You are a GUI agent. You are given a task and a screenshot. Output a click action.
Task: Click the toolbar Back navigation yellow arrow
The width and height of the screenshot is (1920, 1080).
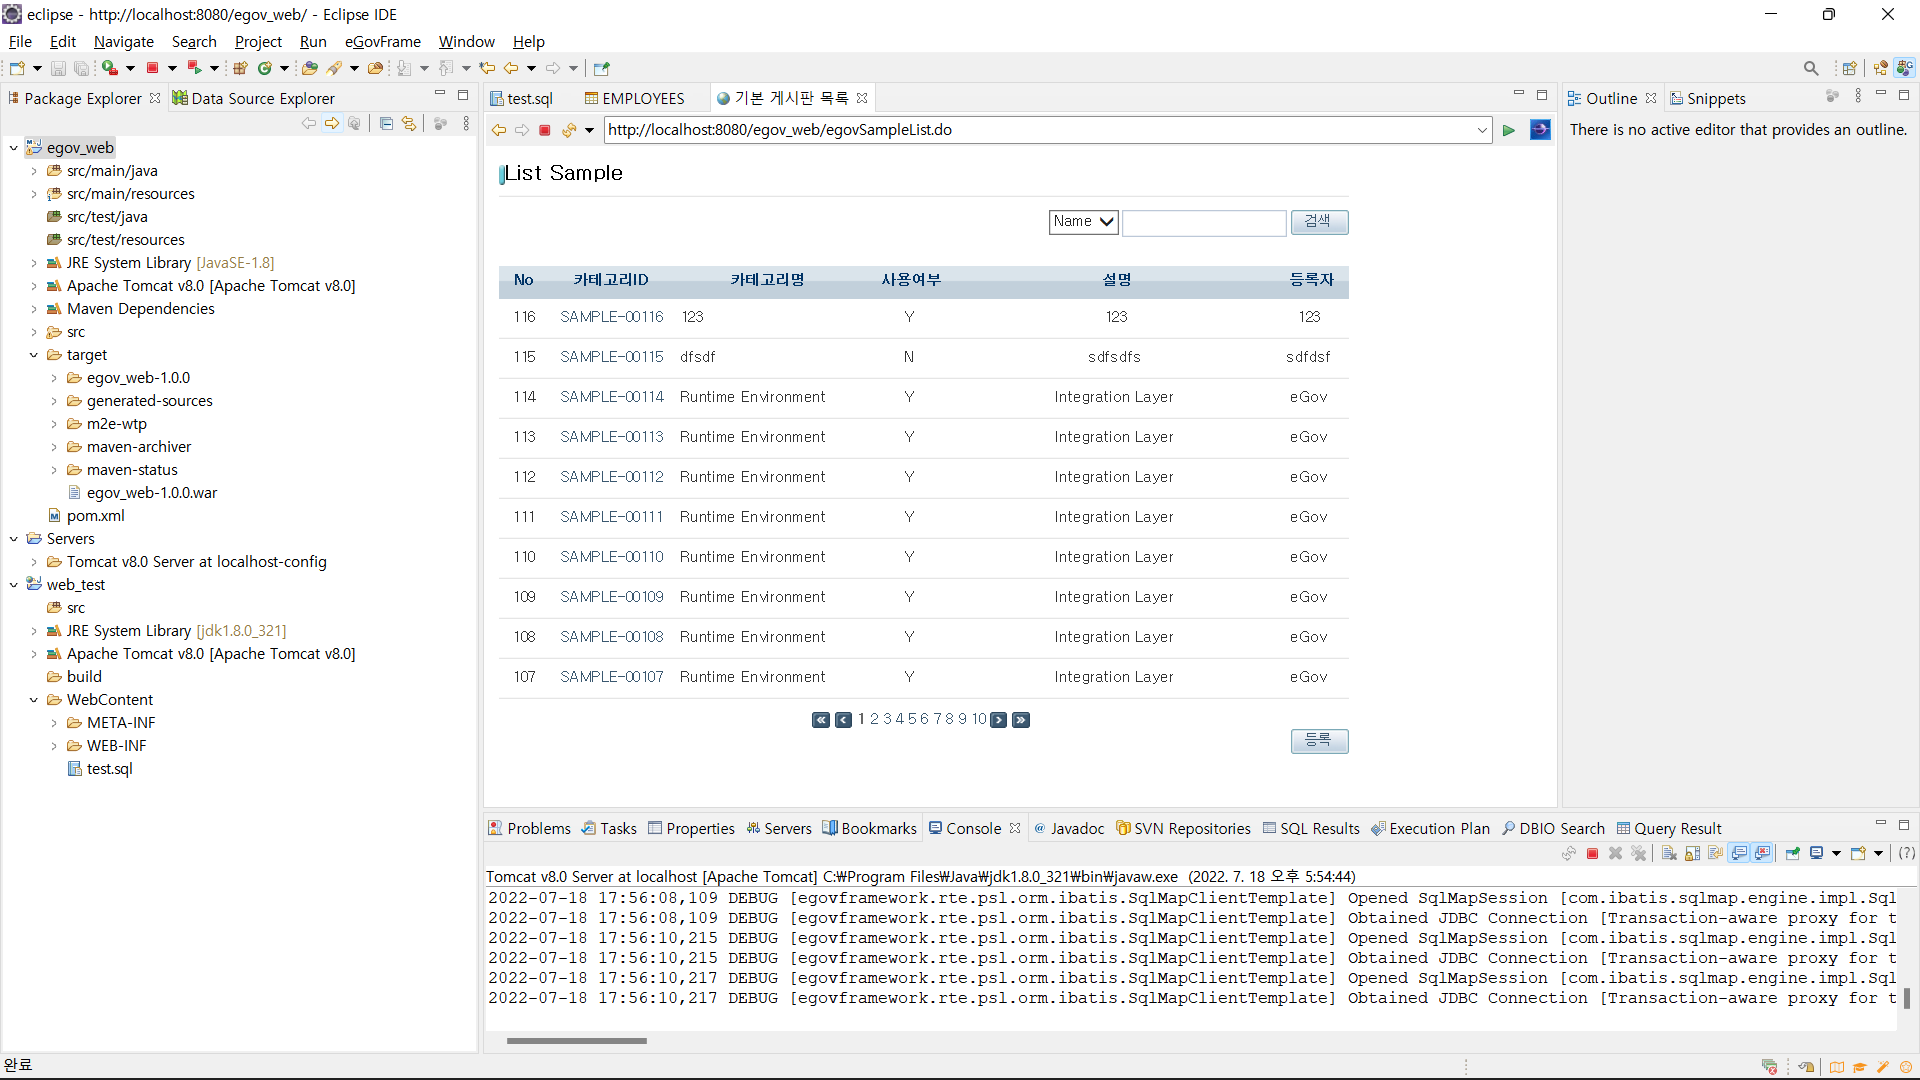coord(511,68)
